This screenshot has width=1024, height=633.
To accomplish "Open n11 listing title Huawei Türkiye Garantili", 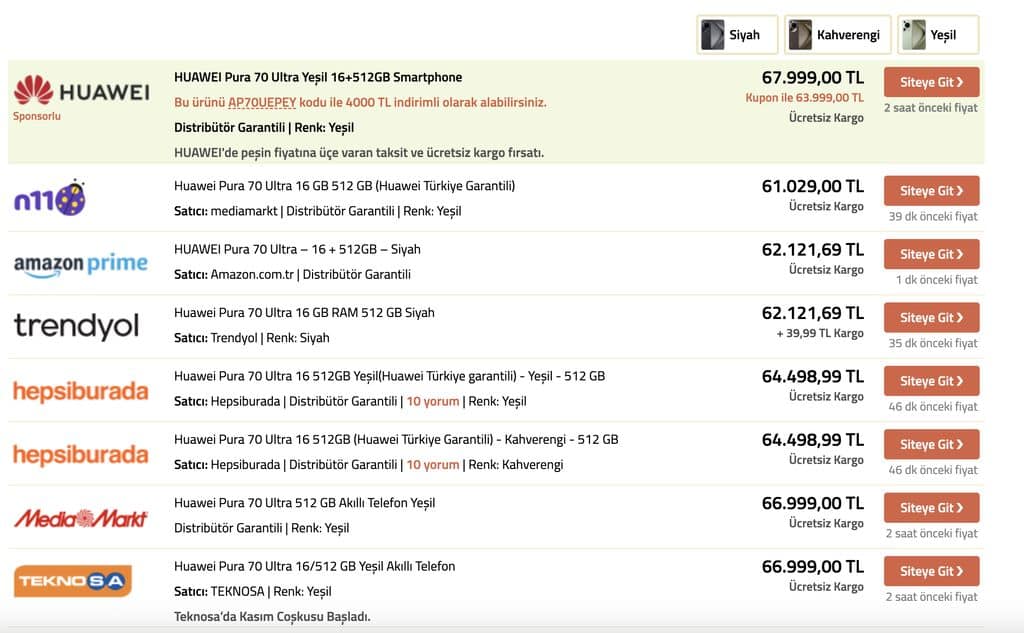I will [x=344, y=186].
